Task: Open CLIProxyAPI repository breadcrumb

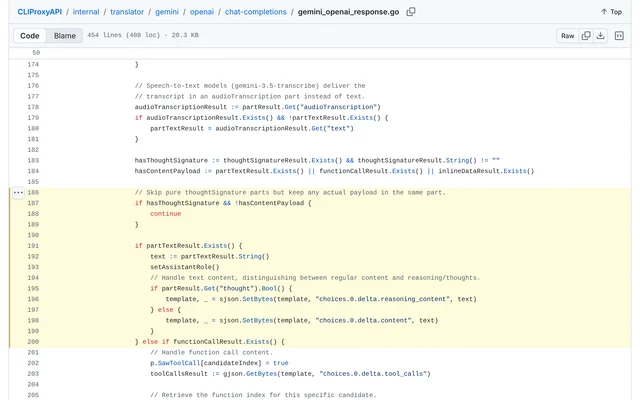Action: click(x=40, y=12)
